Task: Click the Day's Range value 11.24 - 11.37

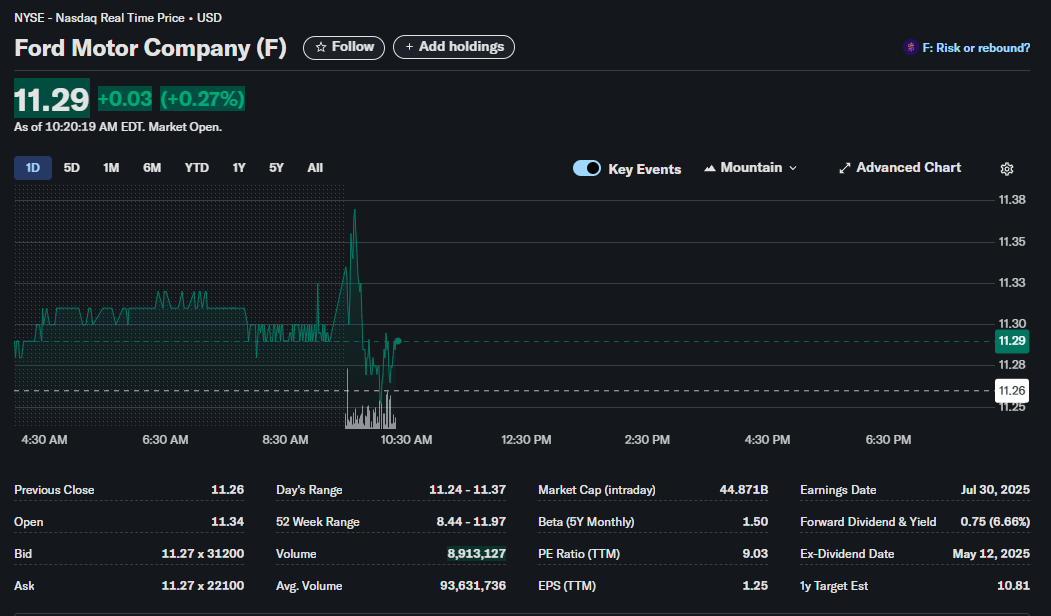Action: coord(467,490)
